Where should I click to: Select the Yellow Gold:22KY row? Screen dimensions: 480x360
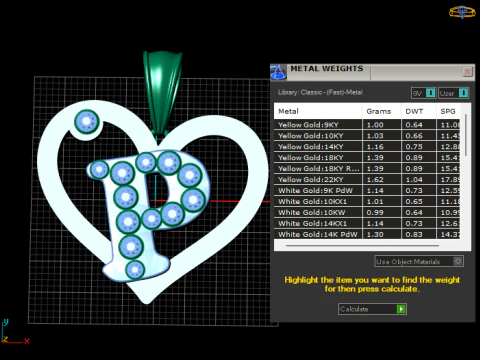point(367,180)
